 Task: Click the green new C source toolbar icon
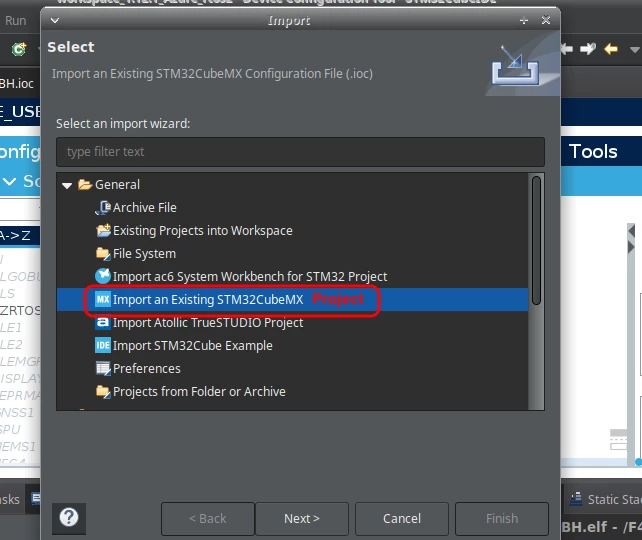(18, 49)
